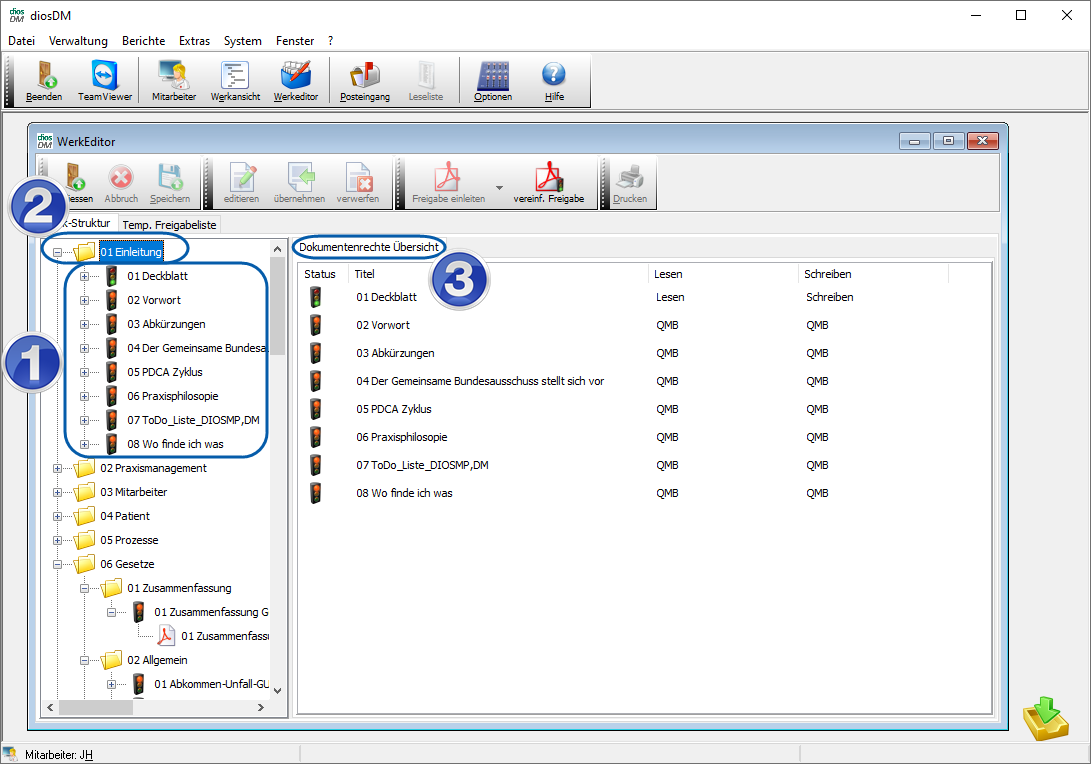Open the Verwaltung menu
Viewport: 1091px width, 764px height.
[78, 41]
